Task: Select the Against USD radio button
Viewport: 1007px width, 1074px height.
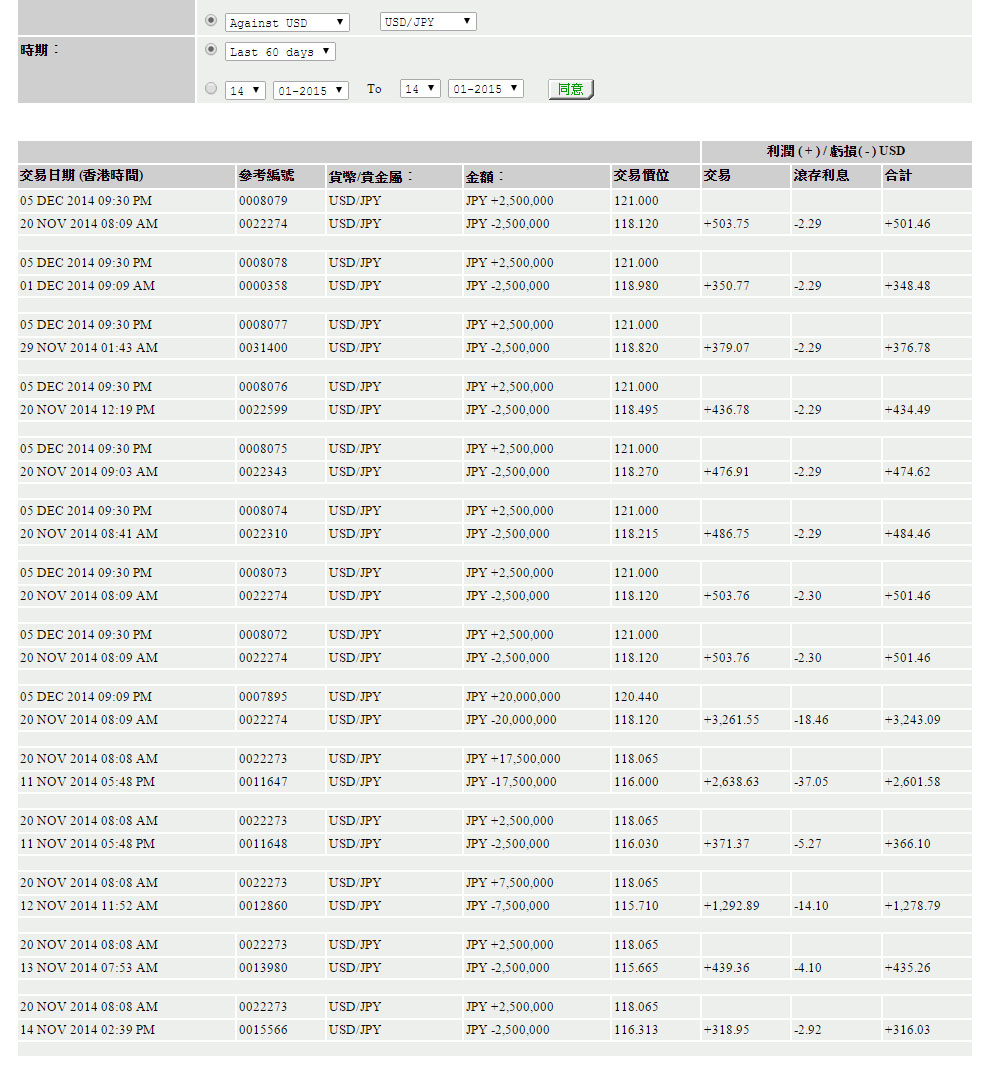Action: [210, 21]
